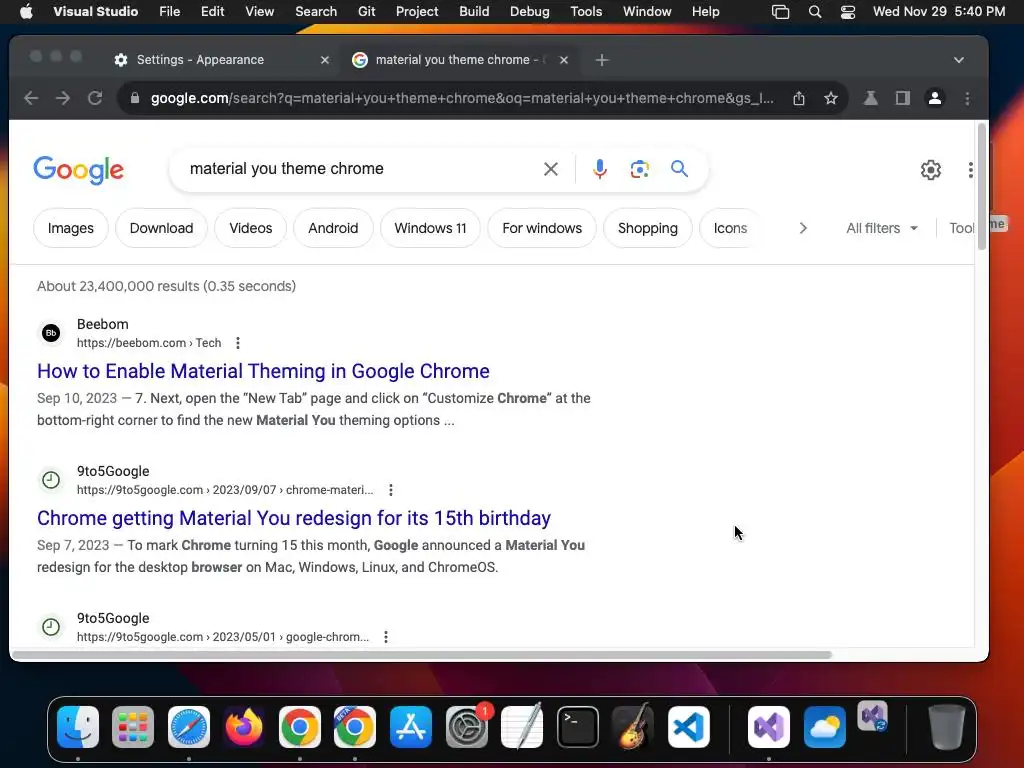Open the tab search chevron
This screenshot has width=1024, height=768.
click(958, 60)
